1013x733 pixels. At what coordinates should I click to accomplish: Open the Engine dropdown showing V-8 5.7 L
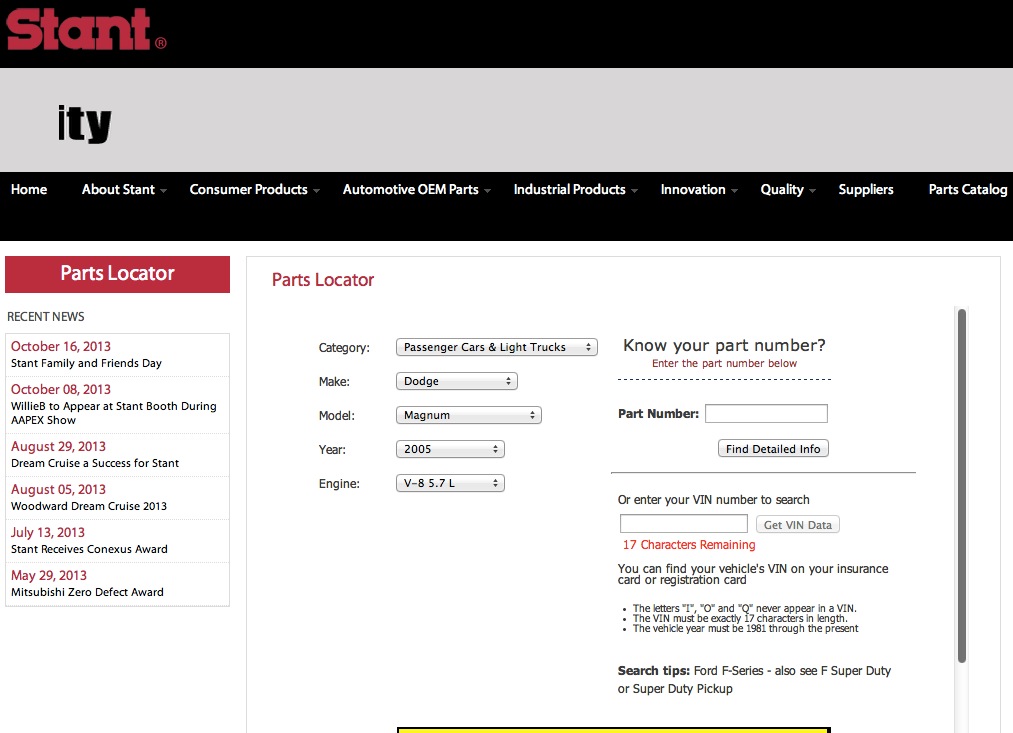[x=450, y=483]
